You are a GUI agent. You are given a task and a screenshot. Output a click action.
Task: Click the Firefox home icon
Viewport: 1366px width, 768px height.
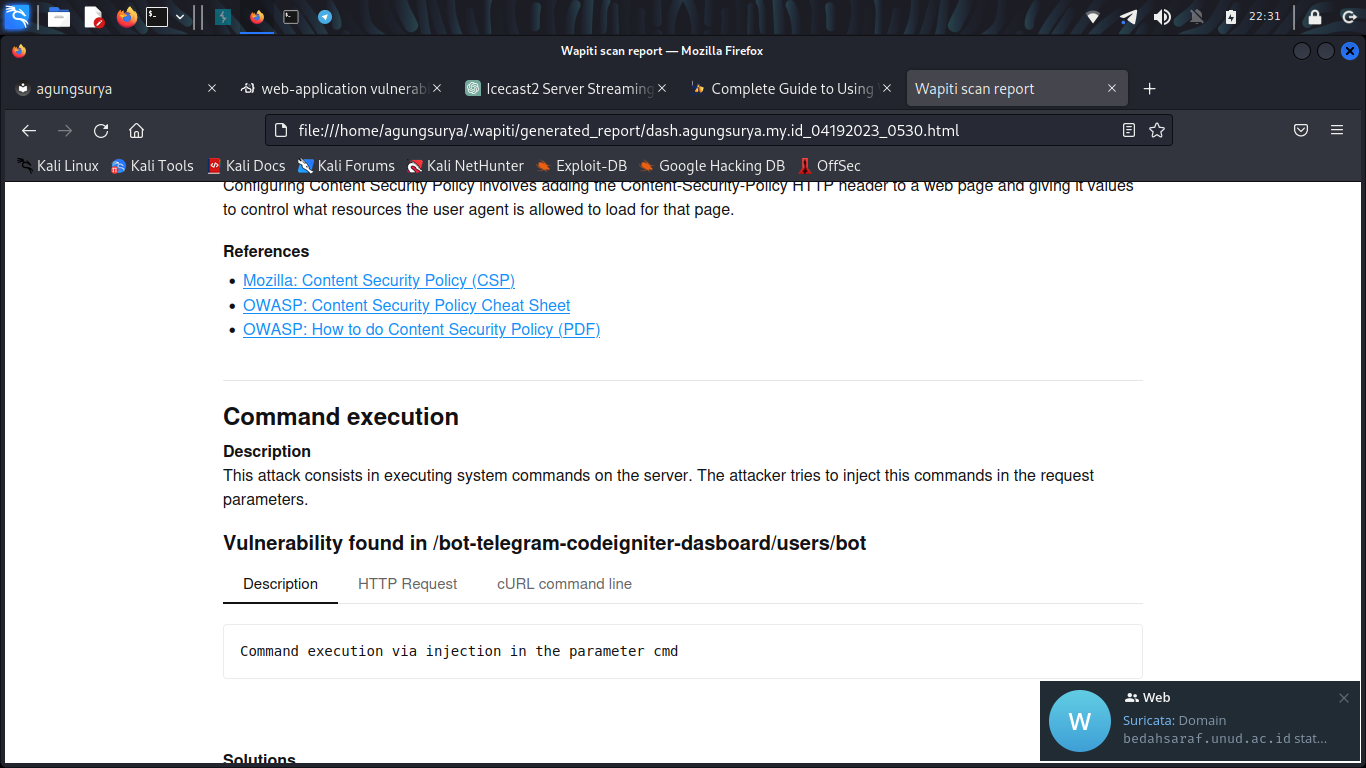click(x=137, y=131)
